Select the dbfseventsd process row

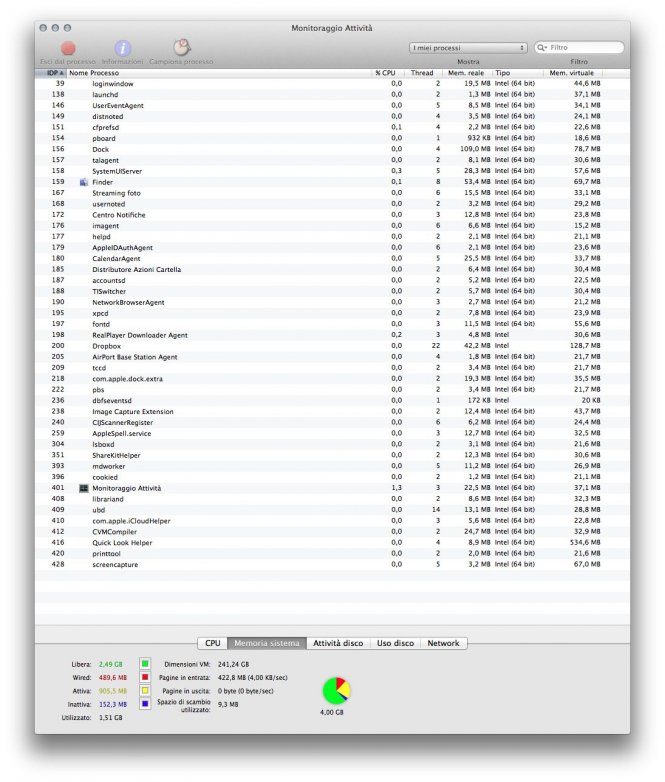tap(332, 401)
